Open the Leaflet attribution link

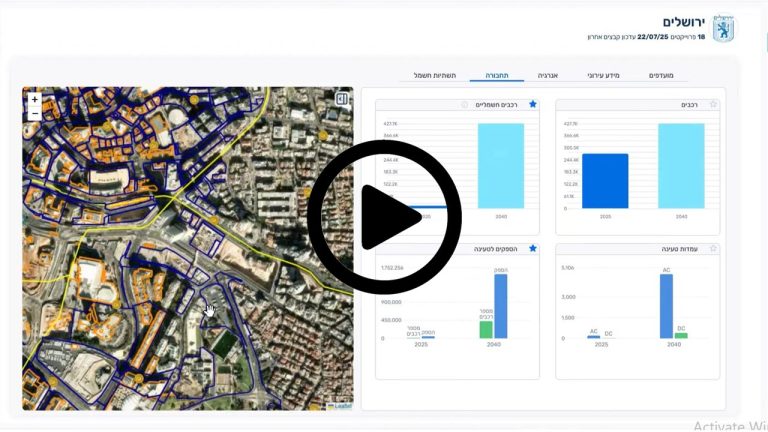pyautogui.click(x=342, y=406)
